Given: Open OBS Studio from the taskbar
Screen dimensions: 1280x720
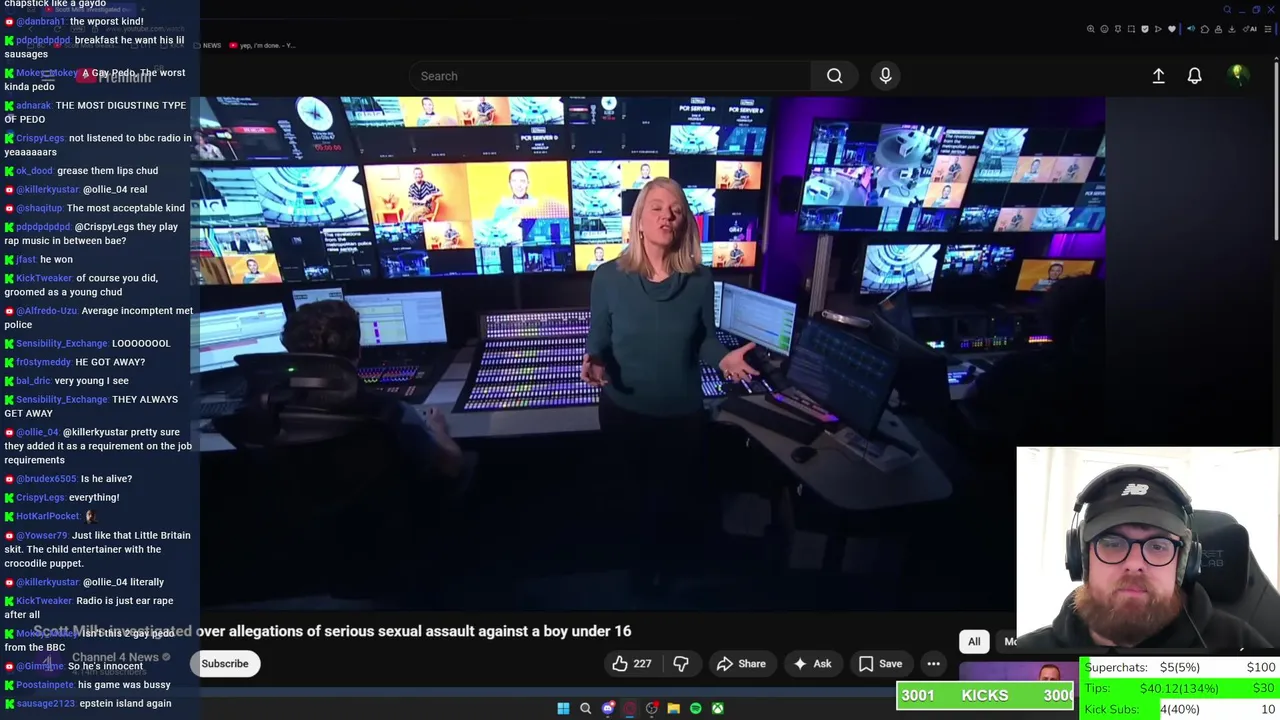Looking at the screenshot, I should pyautogui.click(x=652, y=708).
